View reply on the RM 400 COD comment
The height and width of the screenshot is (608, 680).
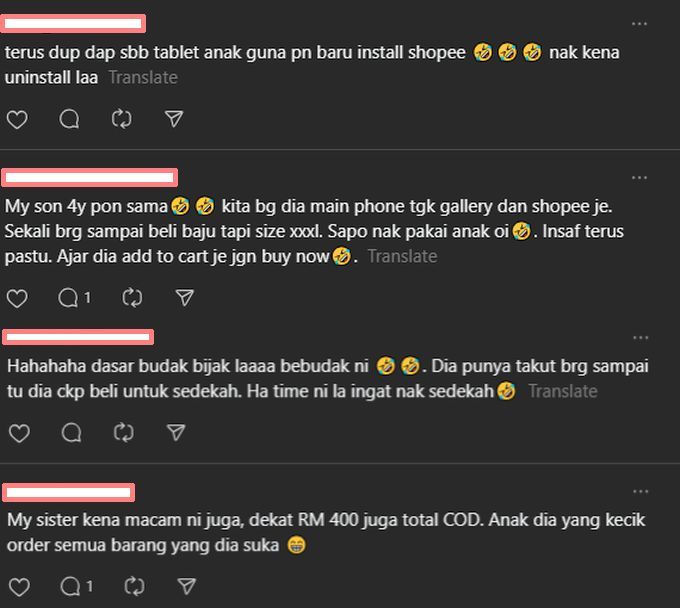click(77, 587)
